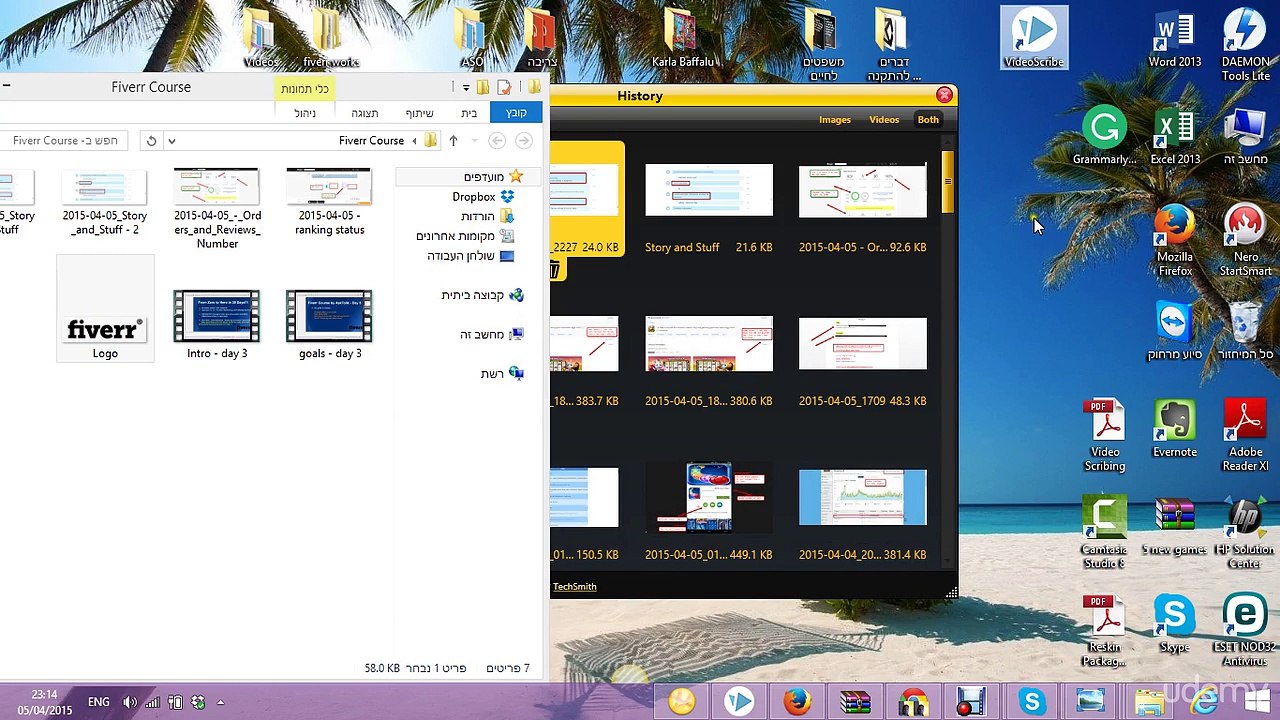Open WinRAR from the taskbar
Screen dimensions: 1280x720
[855, 702]
